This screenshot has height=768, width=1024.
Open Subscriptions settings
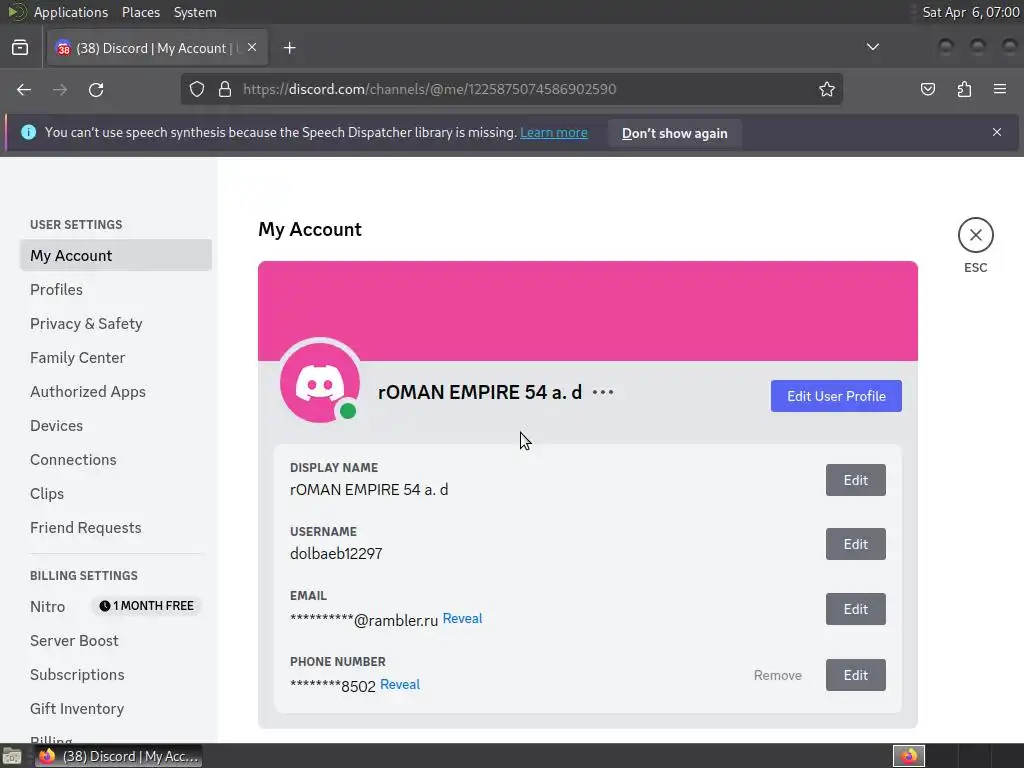coord(116,674)
